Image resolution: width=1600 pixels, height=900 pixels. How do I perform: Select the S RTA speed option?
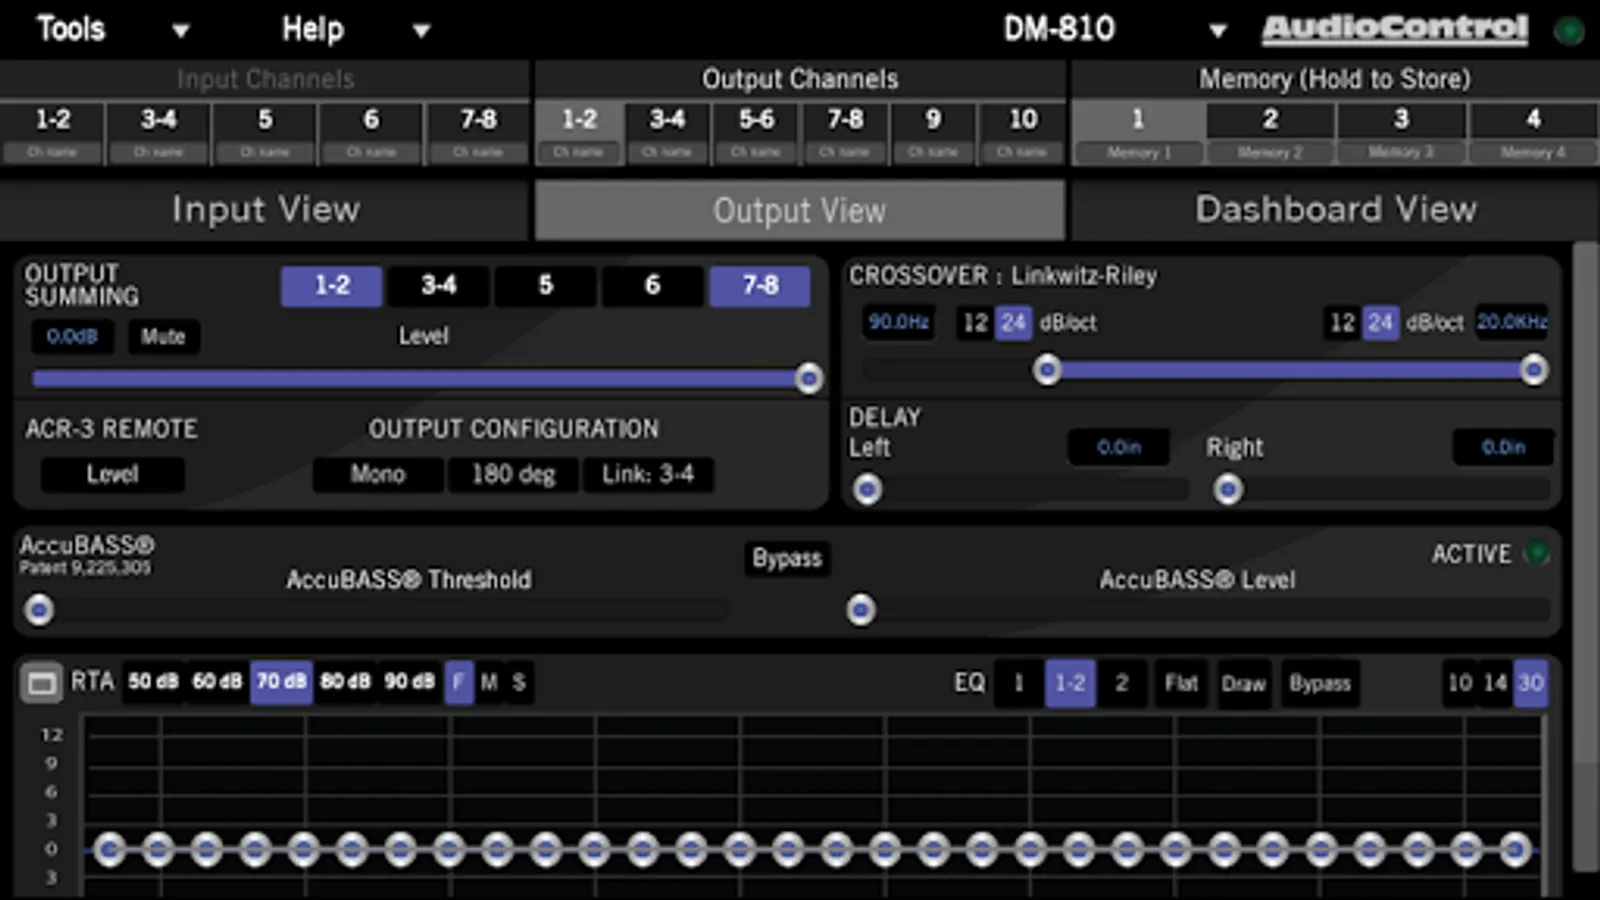pyautogui.click(x=519, y=682)
